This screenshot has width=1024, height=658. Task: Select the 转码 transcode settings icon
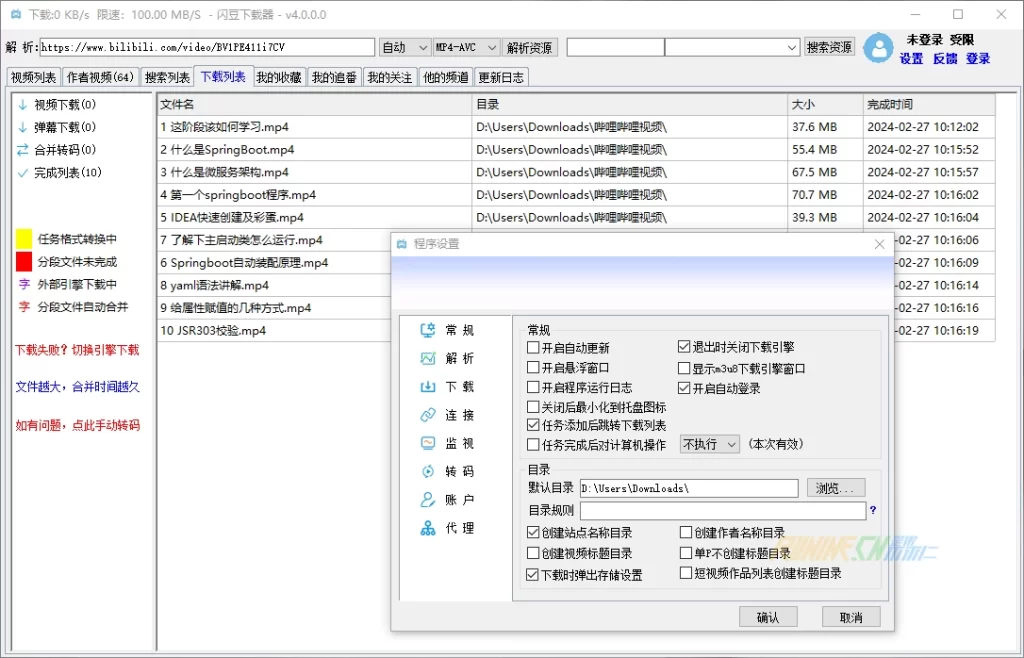tap(428, 471)
